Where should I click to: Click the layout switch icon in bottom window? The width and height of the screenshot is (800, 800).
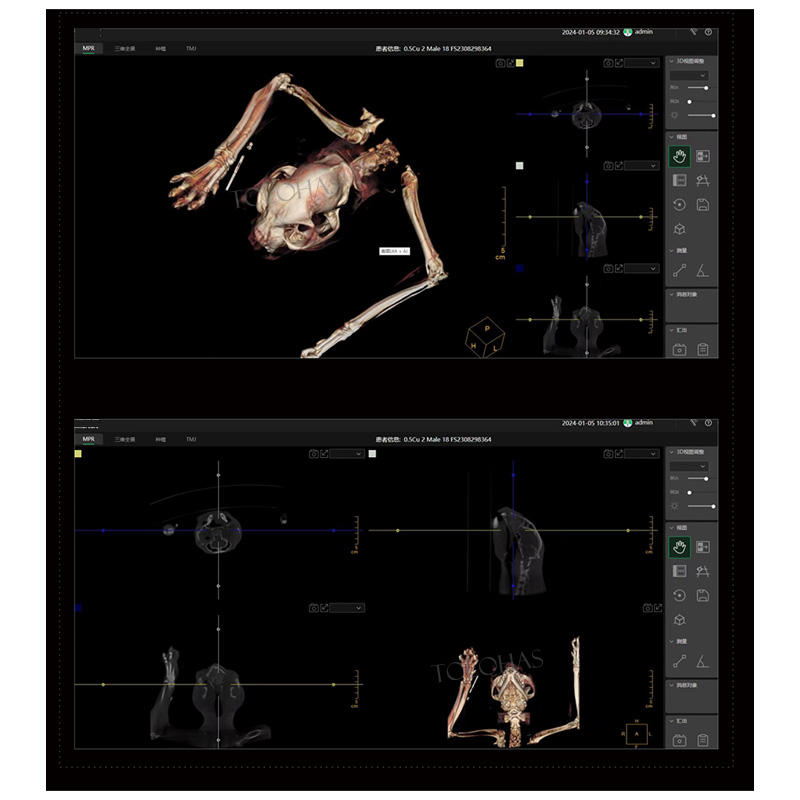[x=703, y=547]
